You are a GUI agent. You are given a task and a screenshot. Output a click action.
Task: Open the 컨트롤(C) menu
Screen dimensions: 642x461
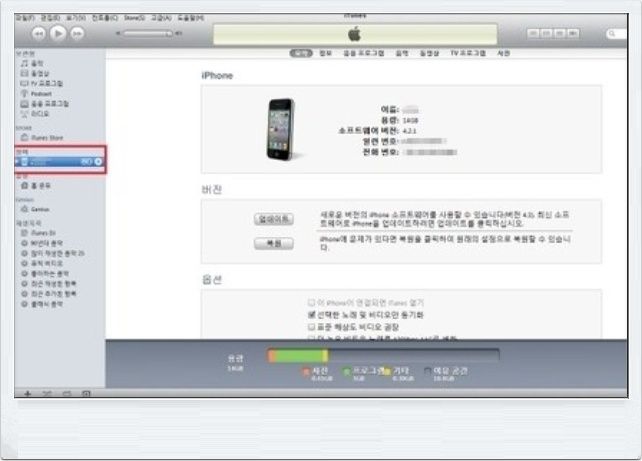tap(105, 18)
